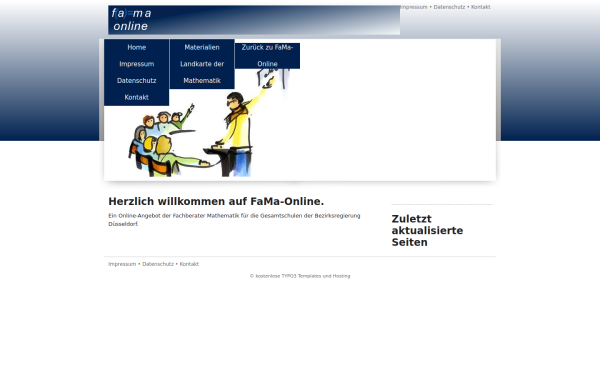Click the top header Impressum link
This screenshot has width=600, height=375.
[413, 7]
